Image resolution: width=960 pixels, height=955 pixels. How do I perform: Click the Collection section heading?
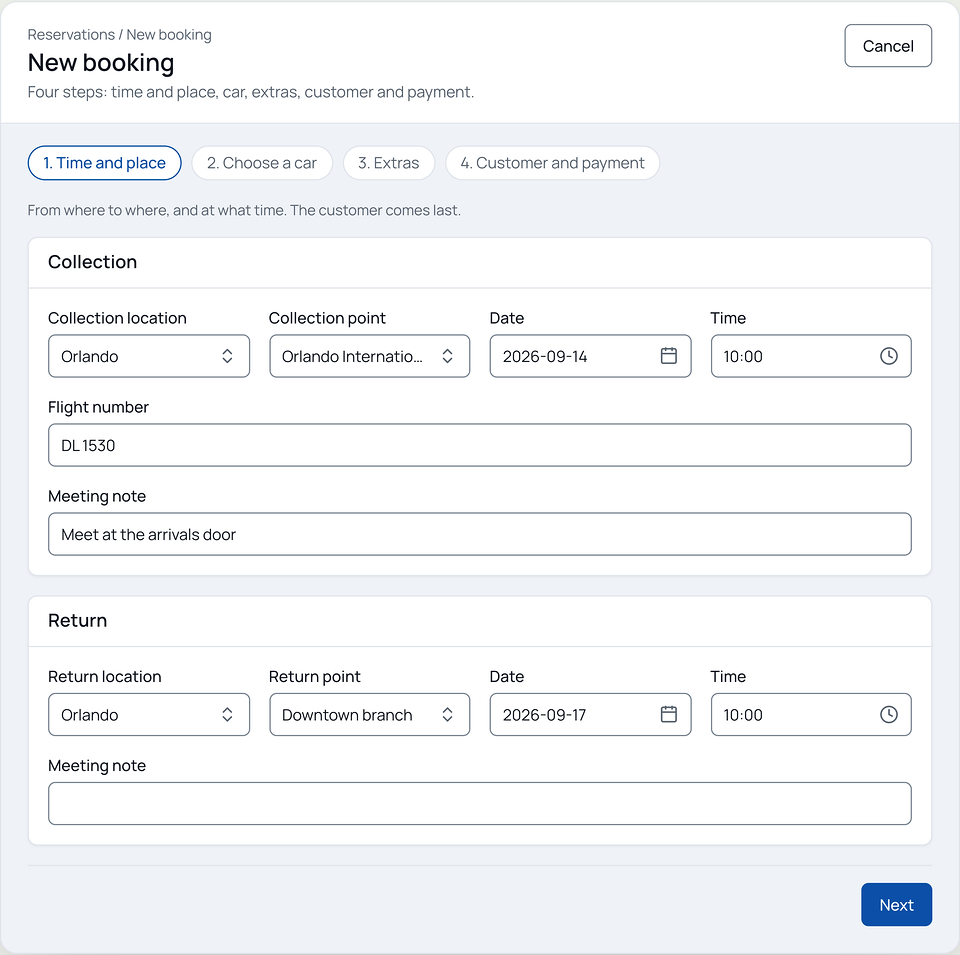coord(92,262)
